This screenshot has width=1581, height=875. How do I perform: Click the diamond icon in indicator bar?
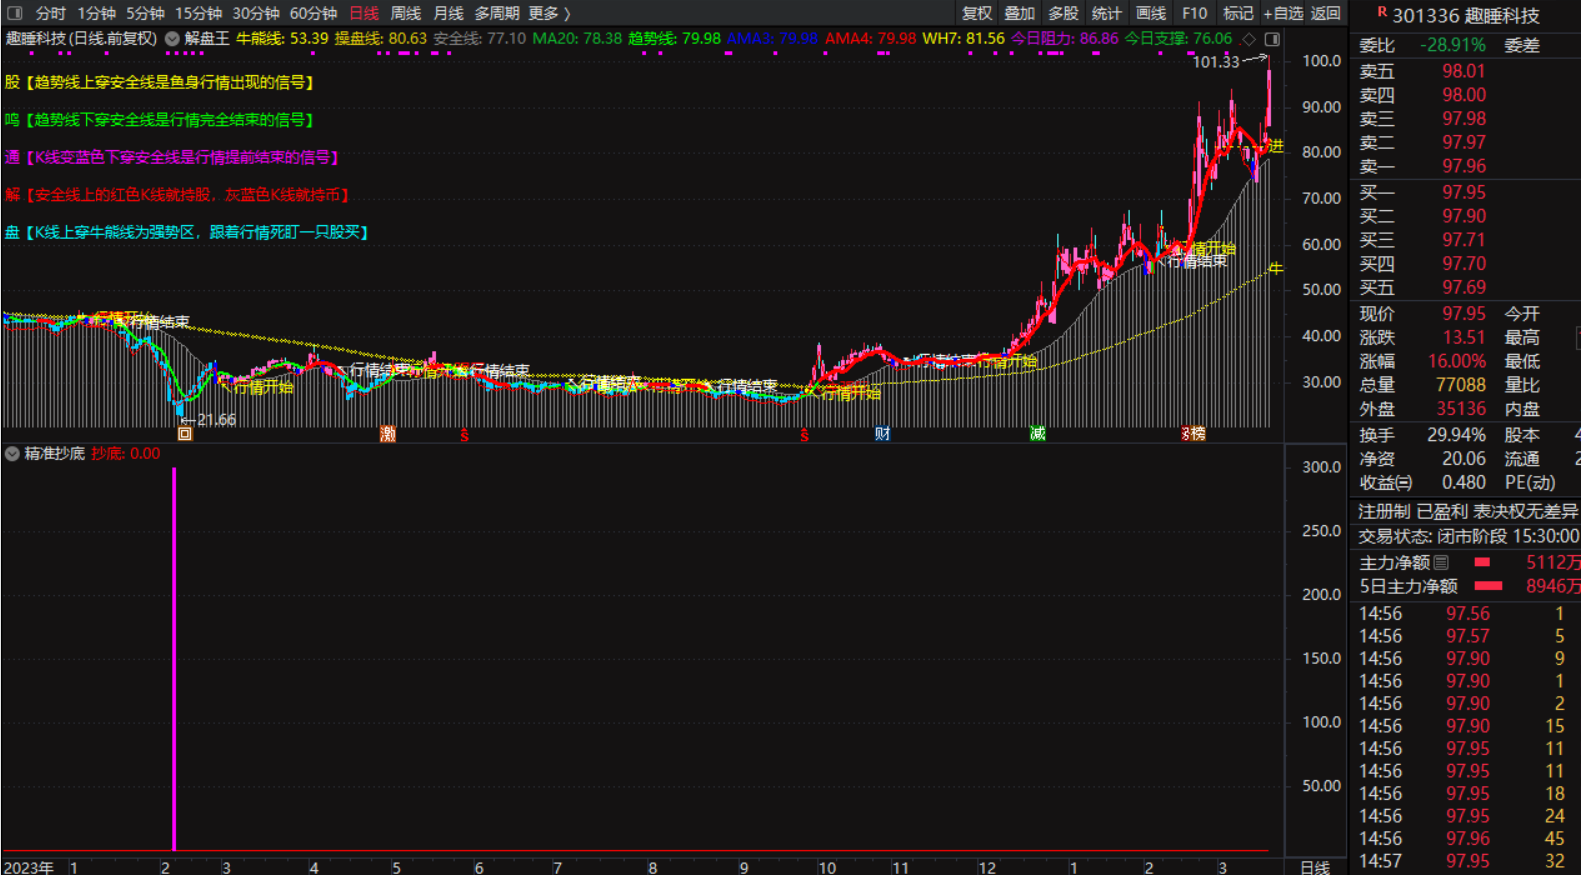click(x=1248, y=39)
